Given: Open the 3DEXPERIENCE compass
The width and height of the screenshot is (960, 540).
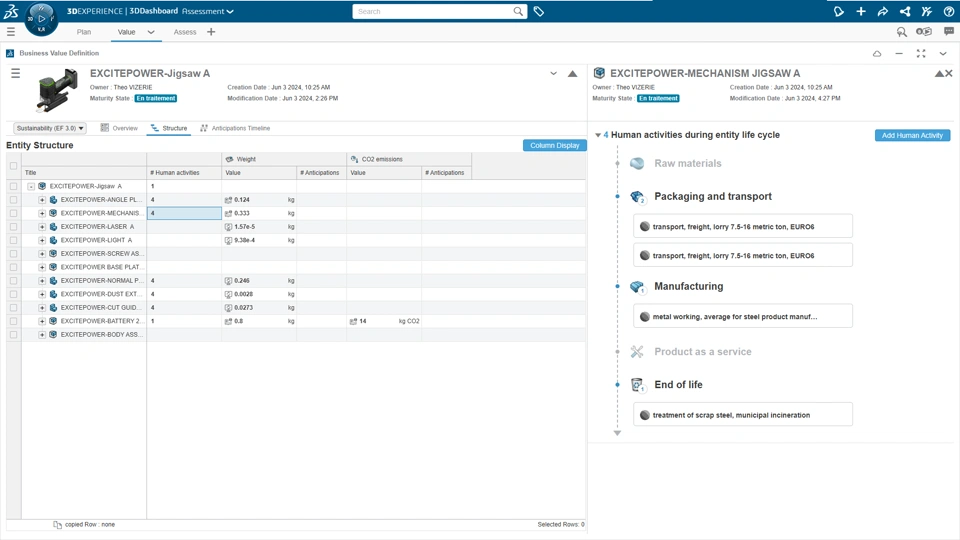Looking at the screenshot, I should point(41,19).
